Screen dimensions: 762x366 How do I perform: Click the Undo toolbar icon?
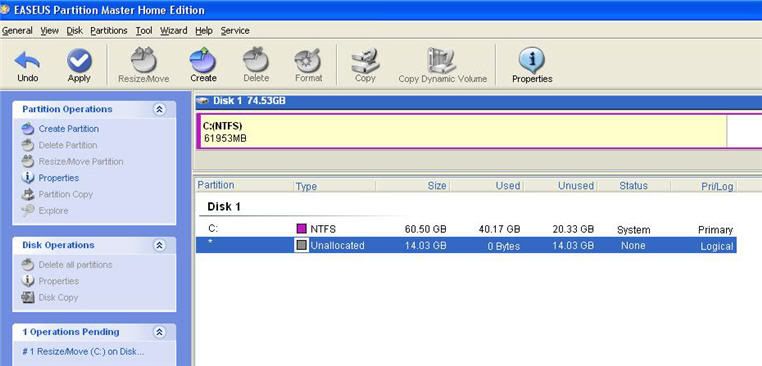pos(28,60)
